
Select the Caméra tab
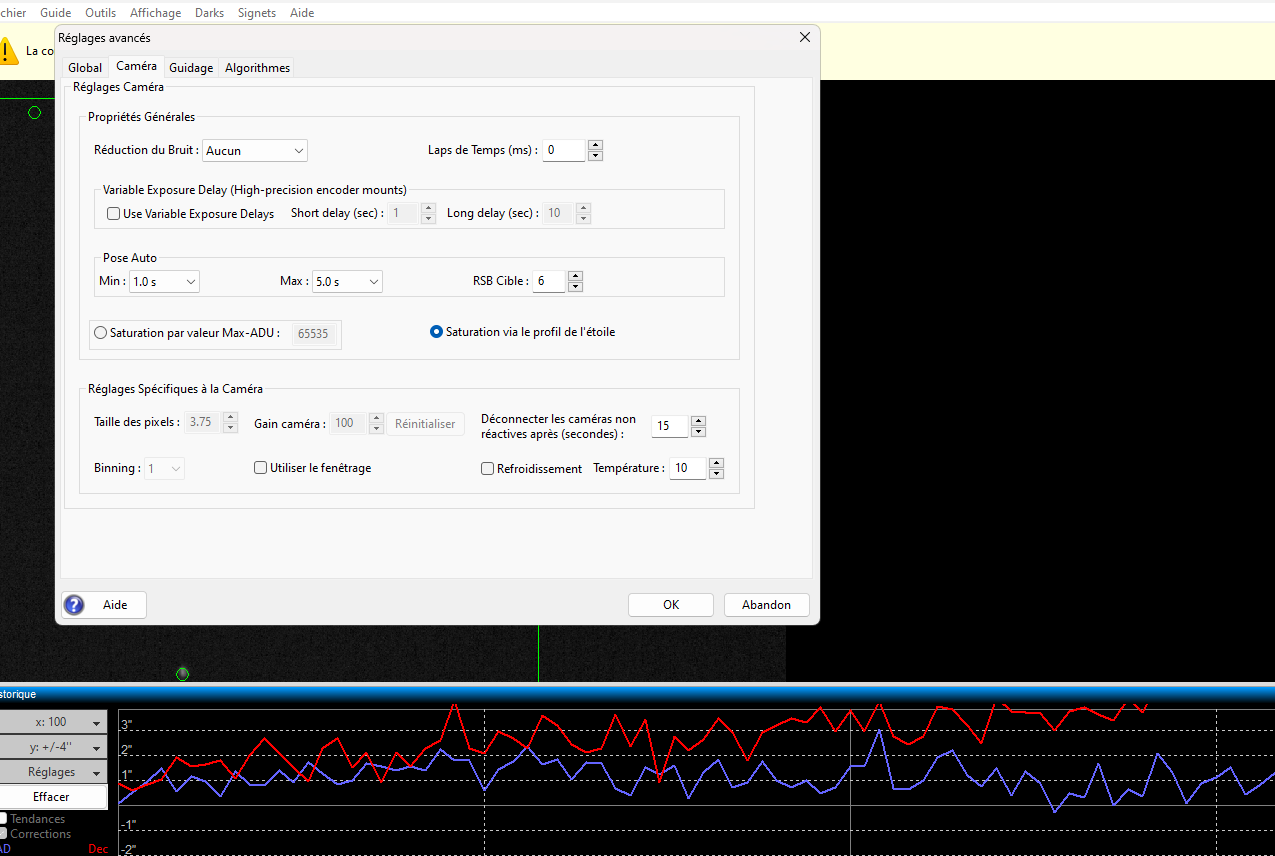click(x=136, y=66)
